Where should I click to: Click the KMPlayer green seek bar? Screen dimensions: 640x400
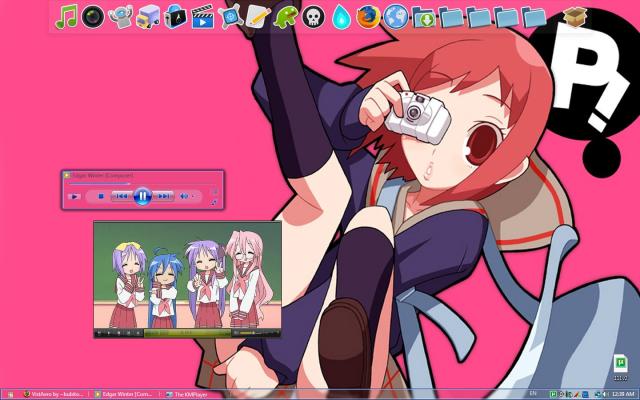[187, 333]
